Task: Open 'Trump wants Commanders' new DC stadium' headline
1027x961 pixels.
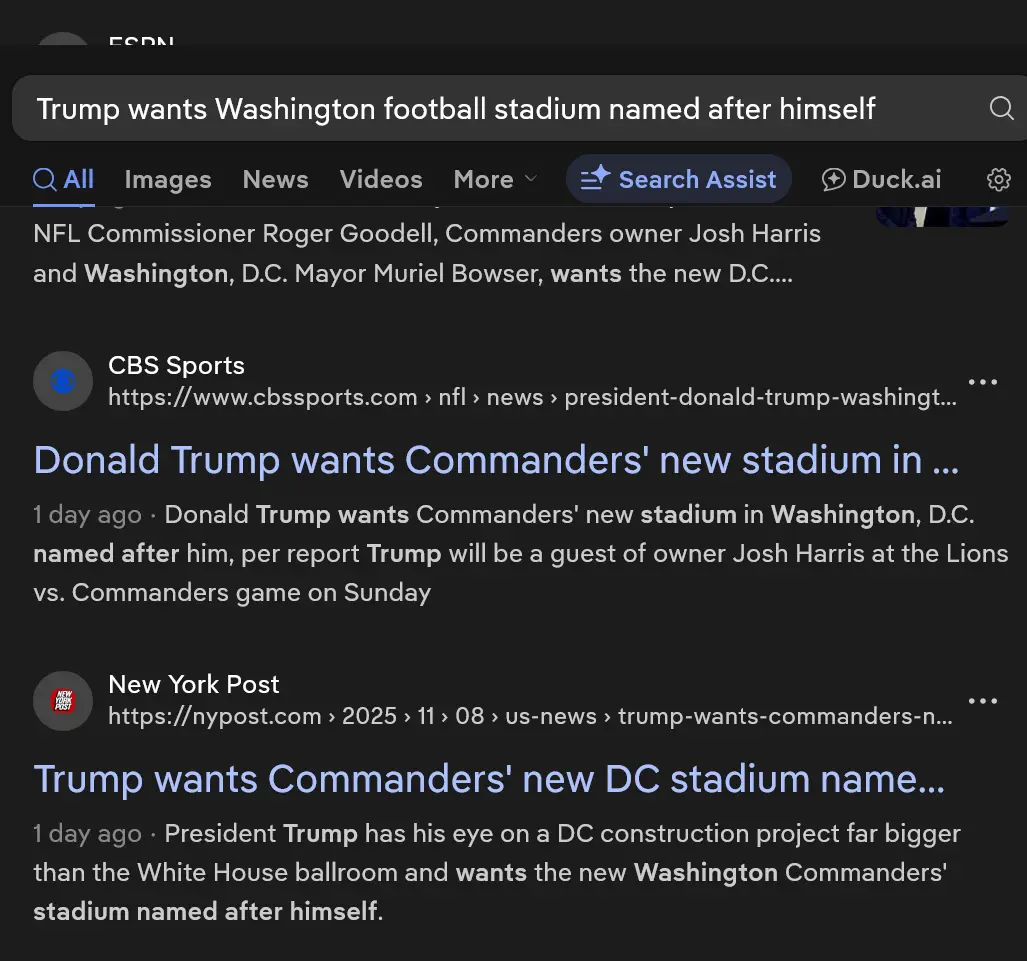Action: pyautogui.click(x=489, y=779)
